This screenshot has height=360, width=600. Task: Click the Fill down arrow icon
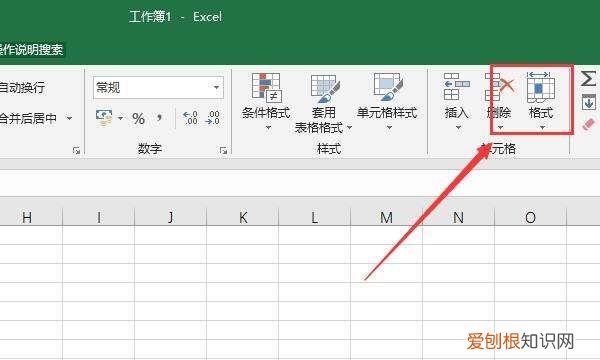coord(589,102)
